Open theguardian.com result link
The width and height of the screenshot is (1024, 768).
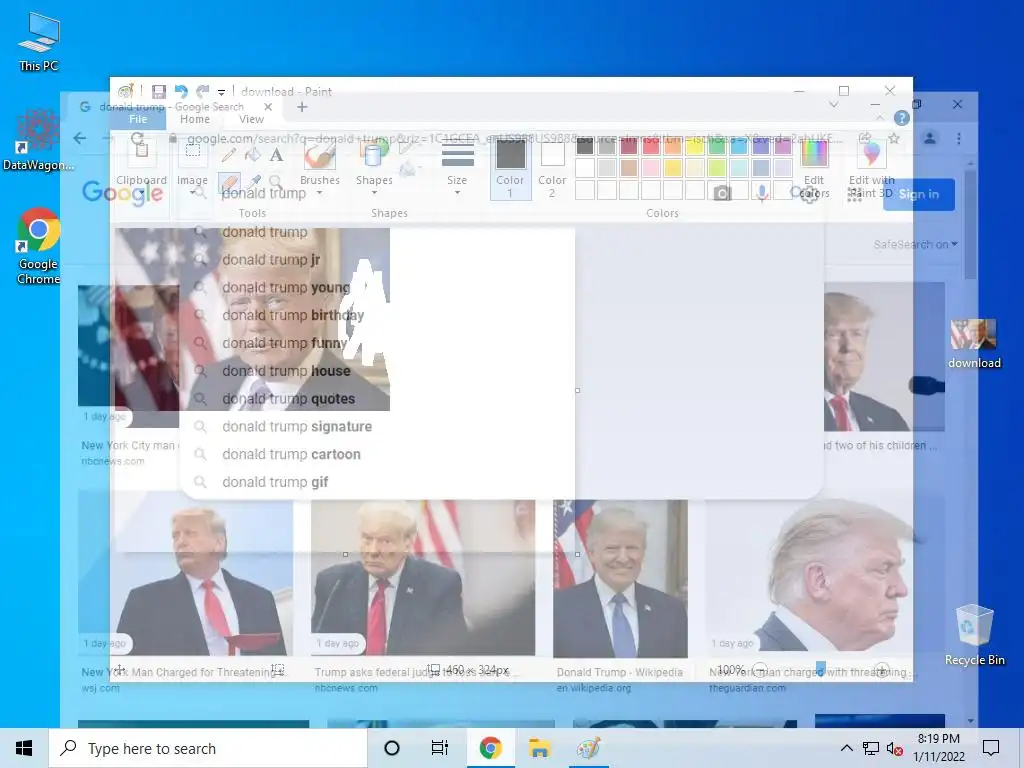pos(748,688)
